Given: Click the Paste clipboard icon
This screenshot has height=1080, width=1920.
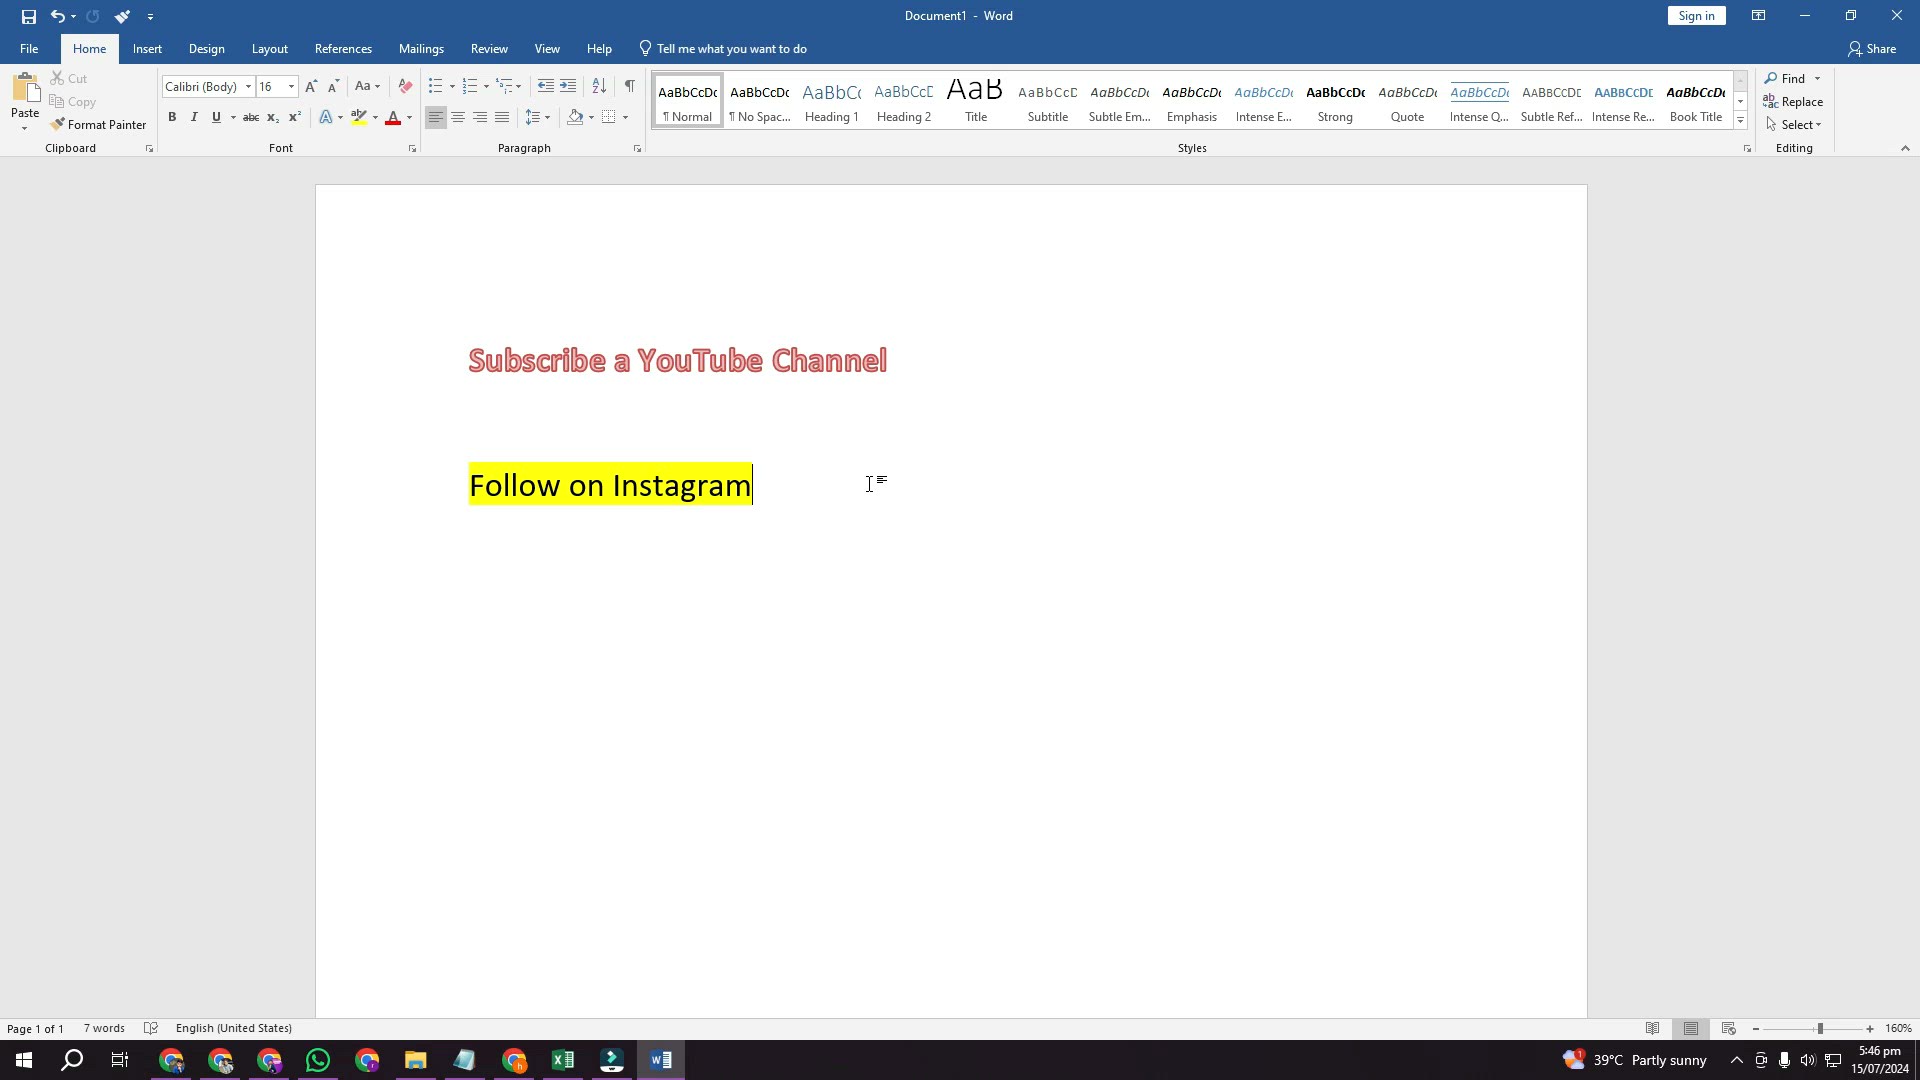Looking at the screenshot, I should click(x=25, y=90).
